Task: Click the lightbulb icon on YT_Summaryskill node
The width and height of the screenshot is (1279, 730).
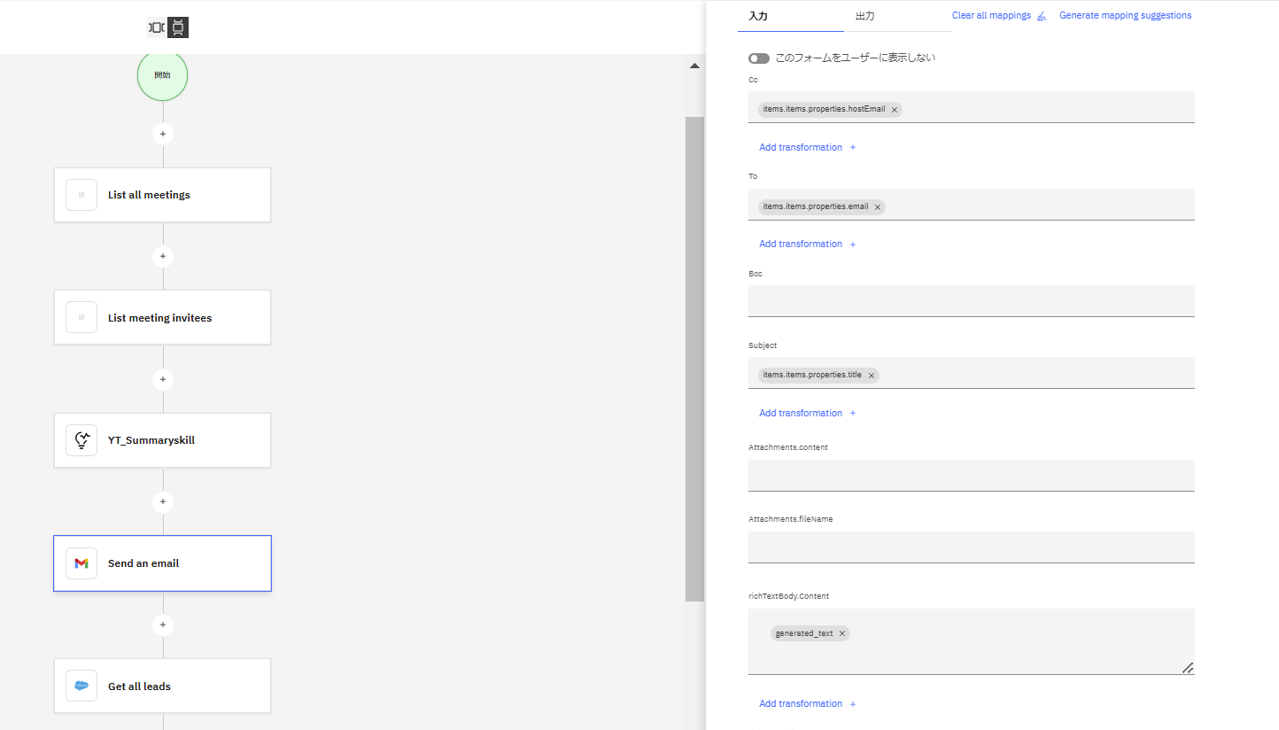Action: [82, 440]
